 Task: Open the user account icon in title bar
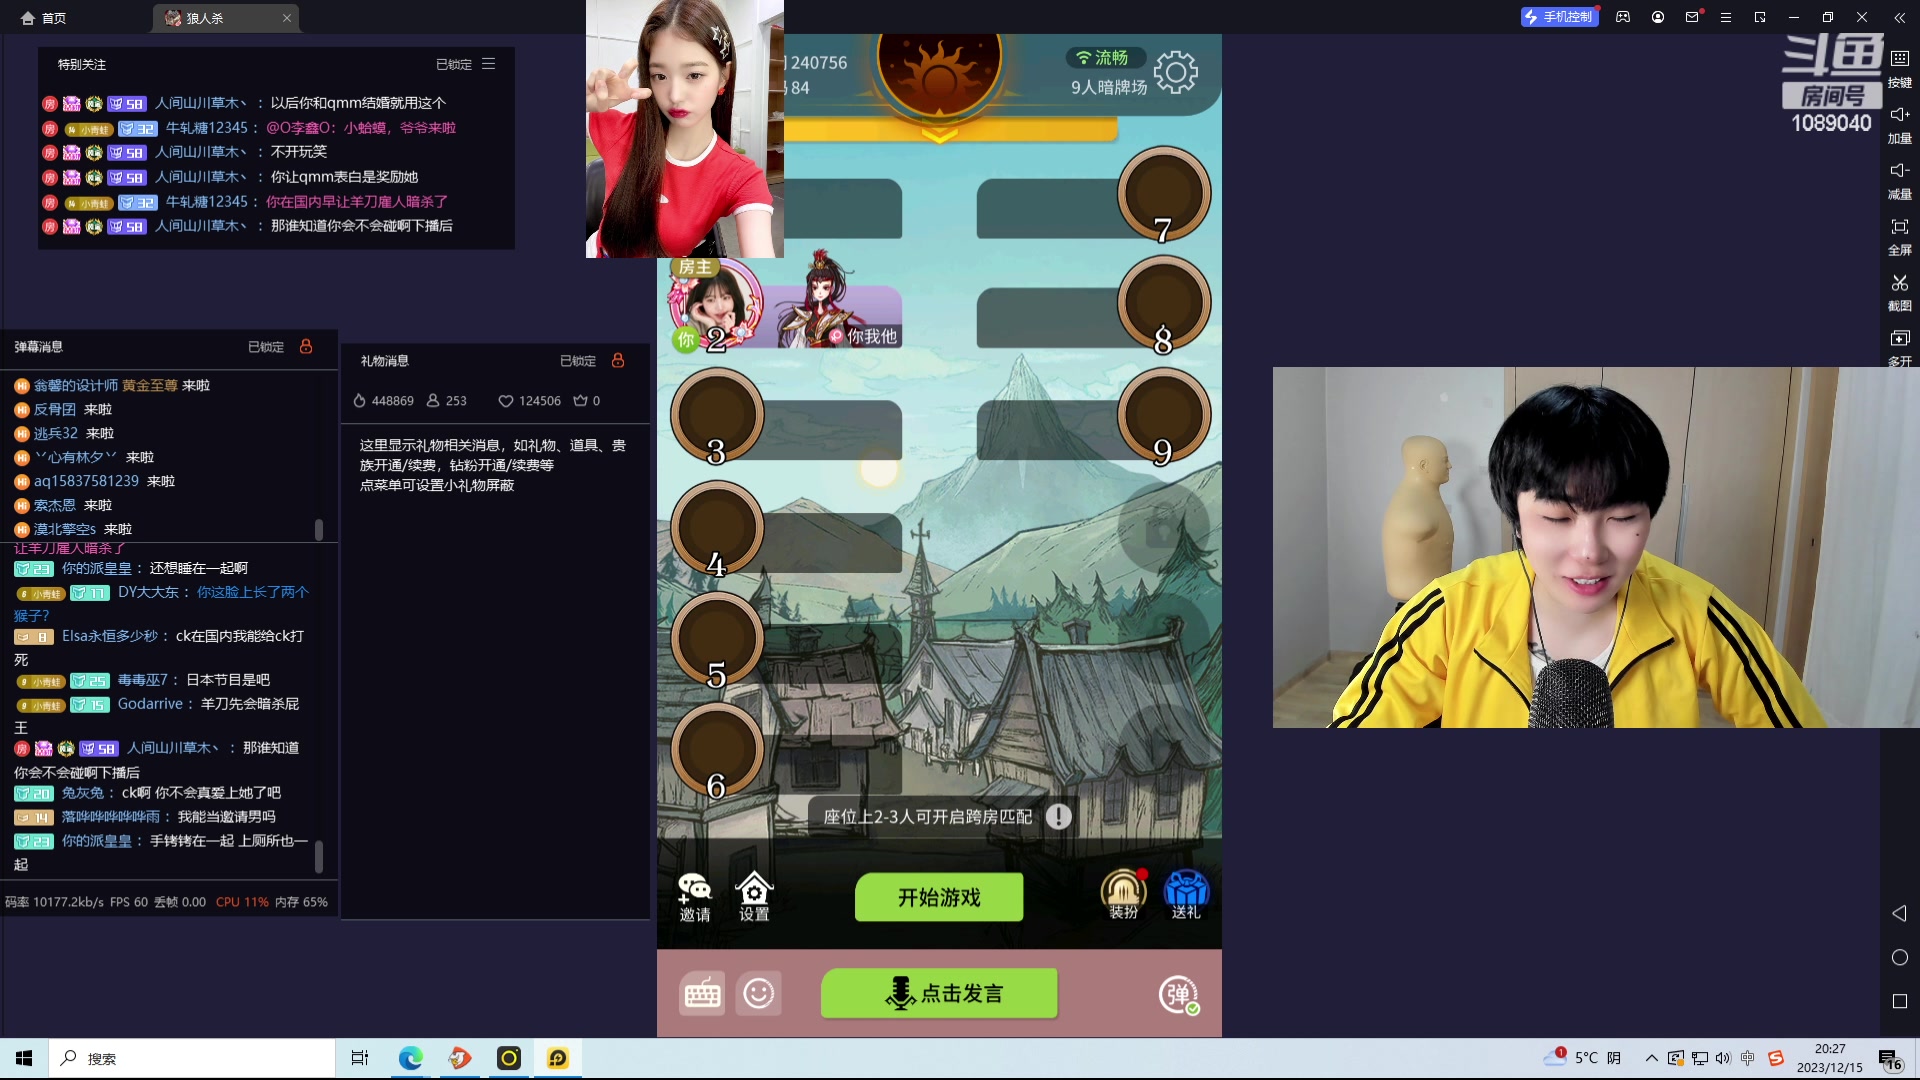1658,17
